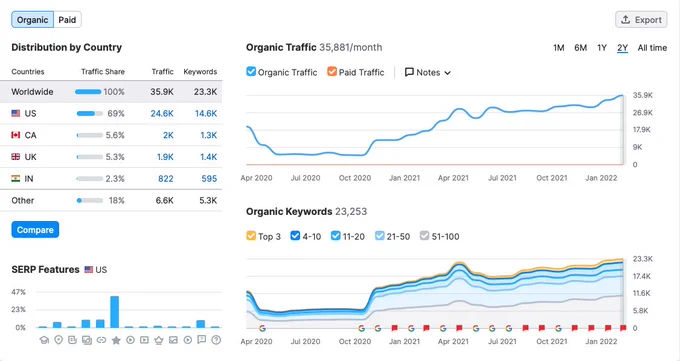
Task: Open the US keywords value 14.6K
Action: pyautogui.click(x=206, y=113)
